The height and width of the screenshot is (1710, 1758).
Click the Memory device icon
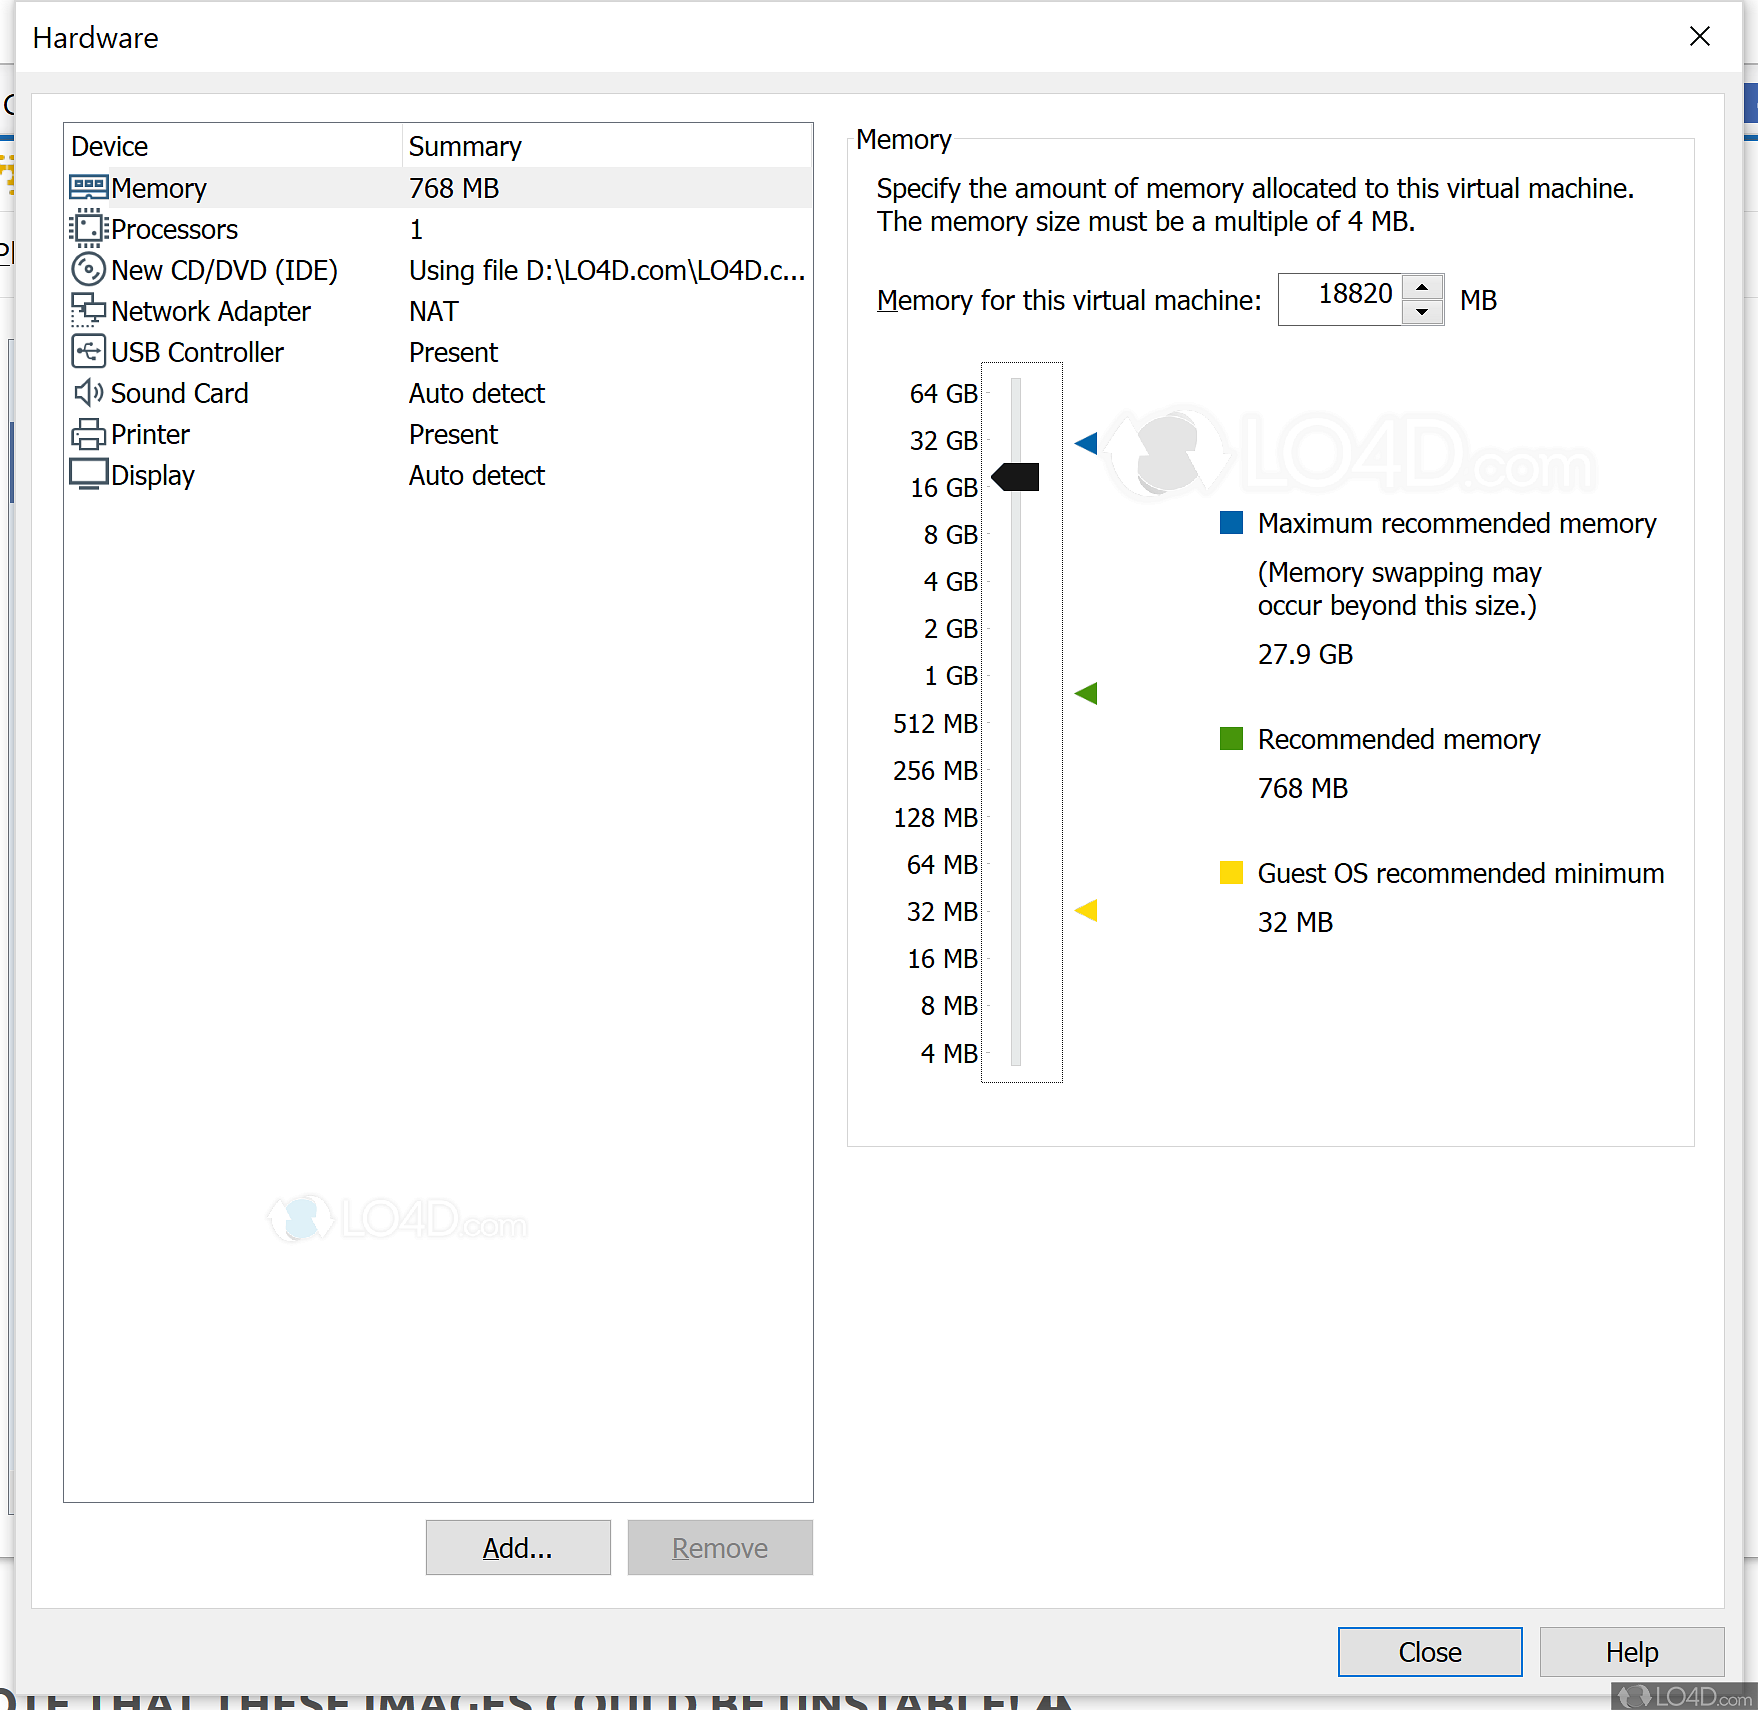pyautogui.click(x=88, y=187)
